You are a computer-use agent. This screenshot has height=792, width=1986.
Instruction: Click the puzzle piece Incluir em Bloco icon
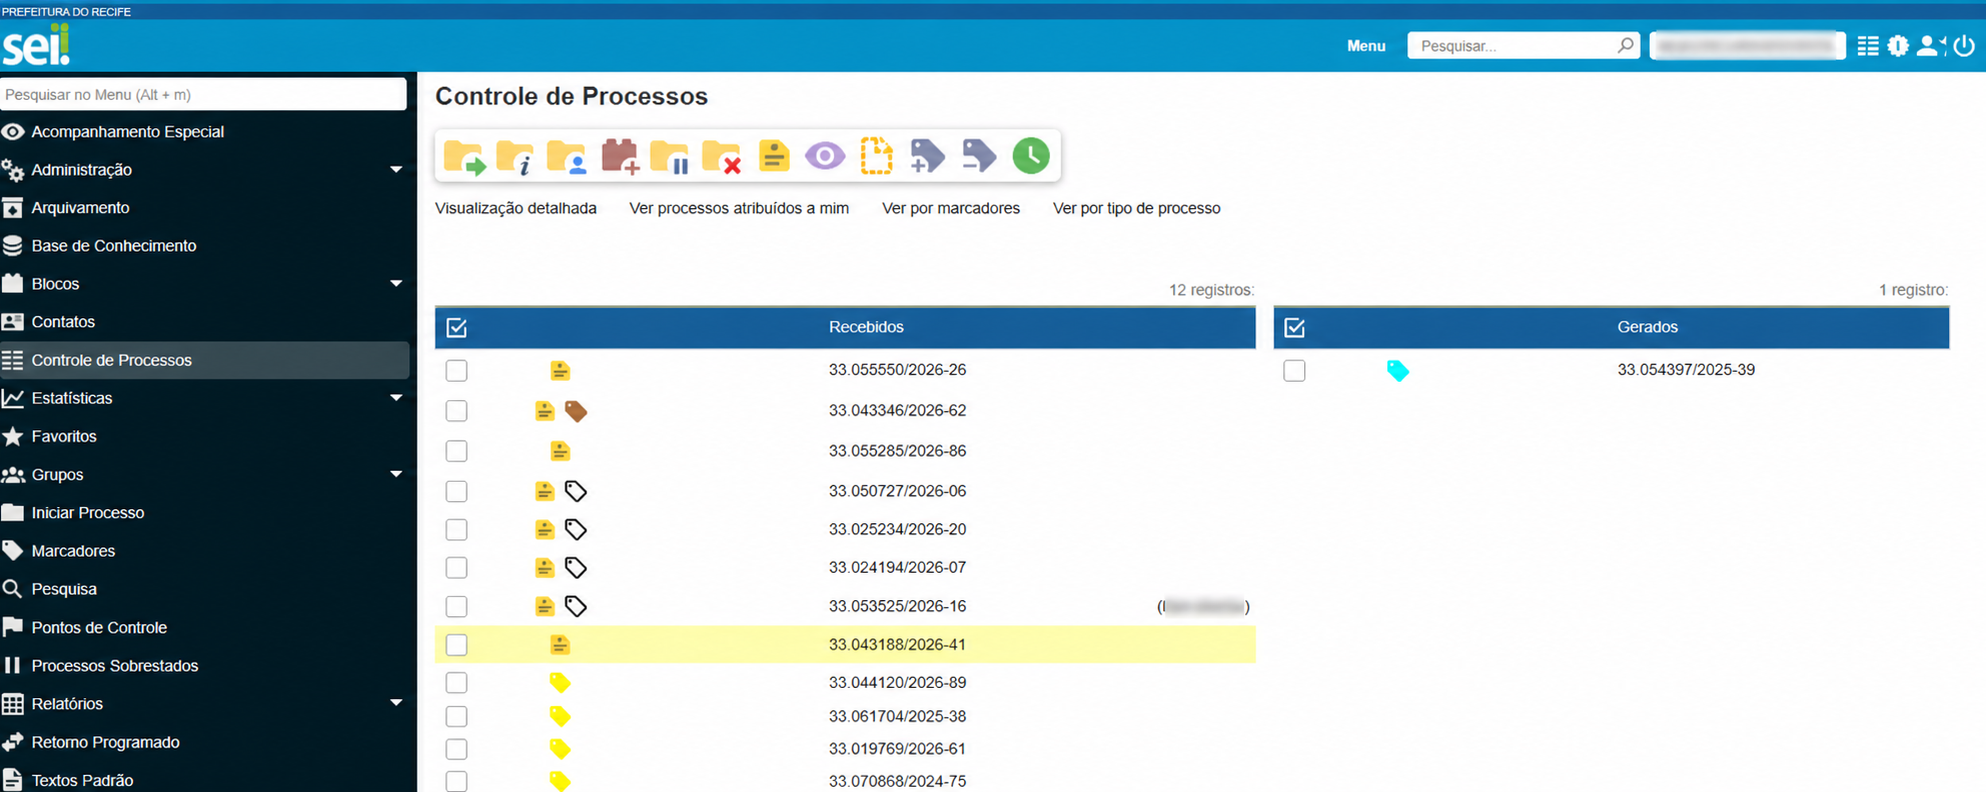[620, 156]
